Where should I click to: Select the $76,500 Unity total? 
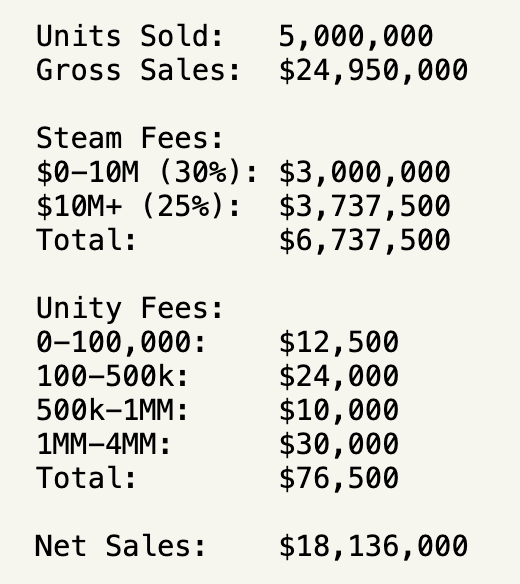pyautogui.click(x=339, y=478)
